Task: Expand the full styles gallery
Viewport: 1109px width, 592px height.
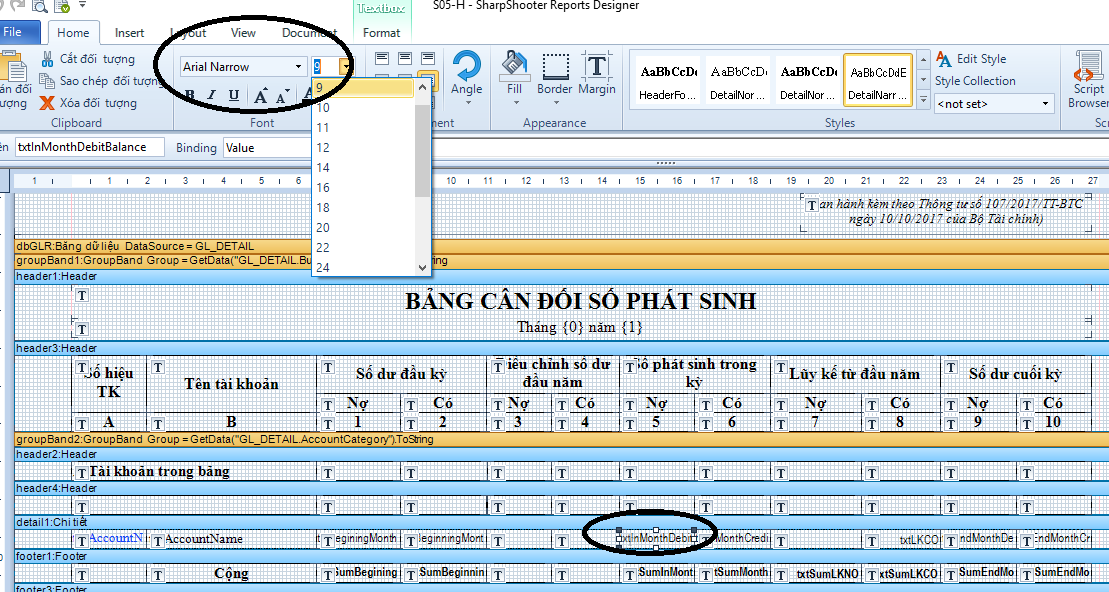Action: point(922,100)
